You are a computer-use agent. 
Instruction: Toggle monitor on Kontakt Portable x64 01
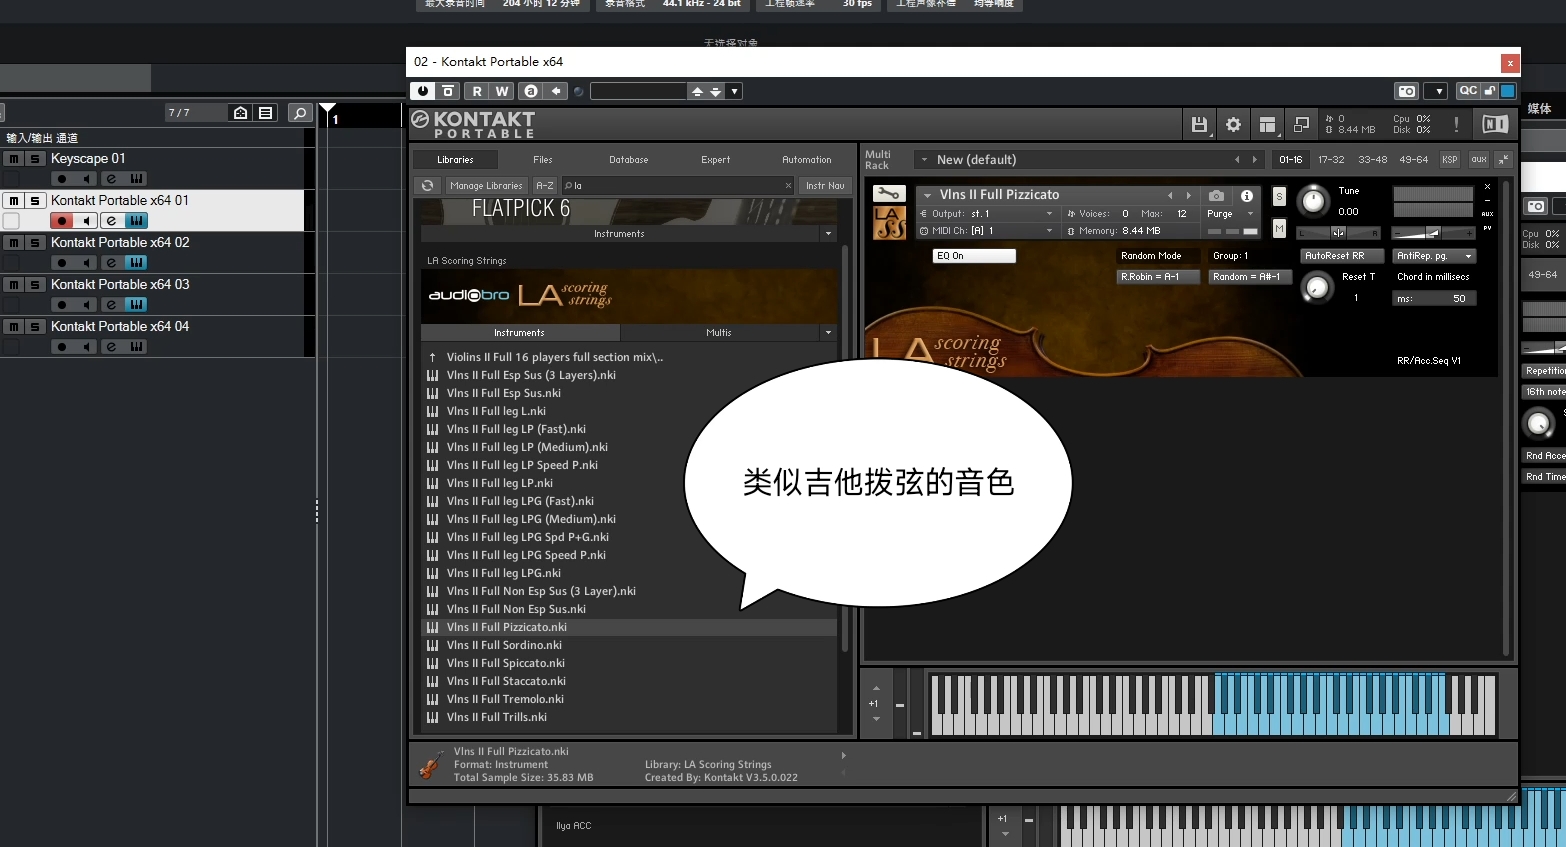[87, 221]
